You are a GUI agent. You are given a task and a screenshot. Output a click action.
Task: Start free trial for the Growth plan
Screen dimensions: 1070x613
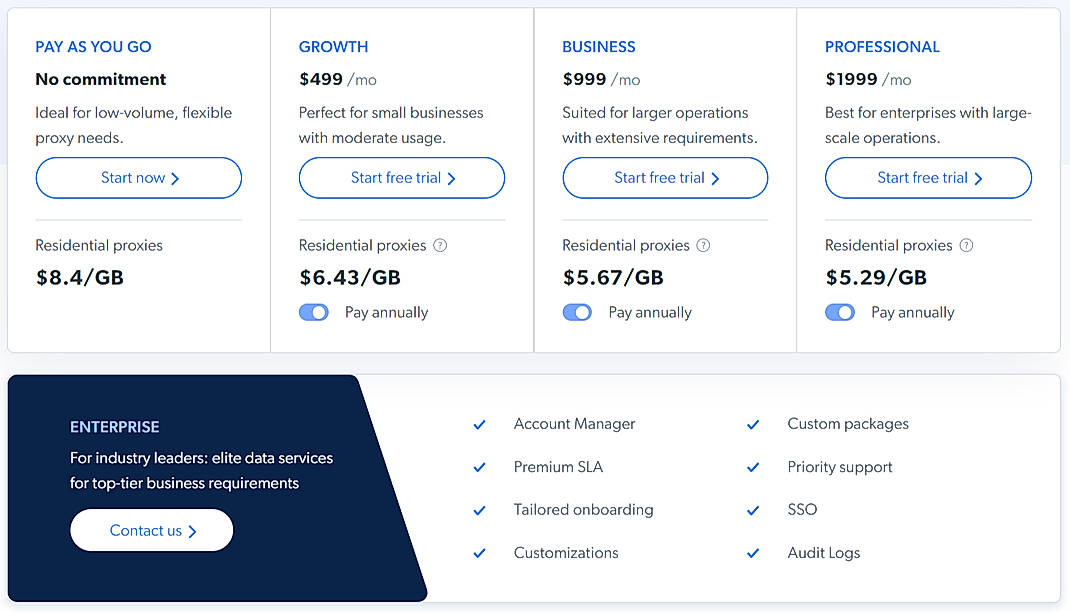click(x=401, y=177)
